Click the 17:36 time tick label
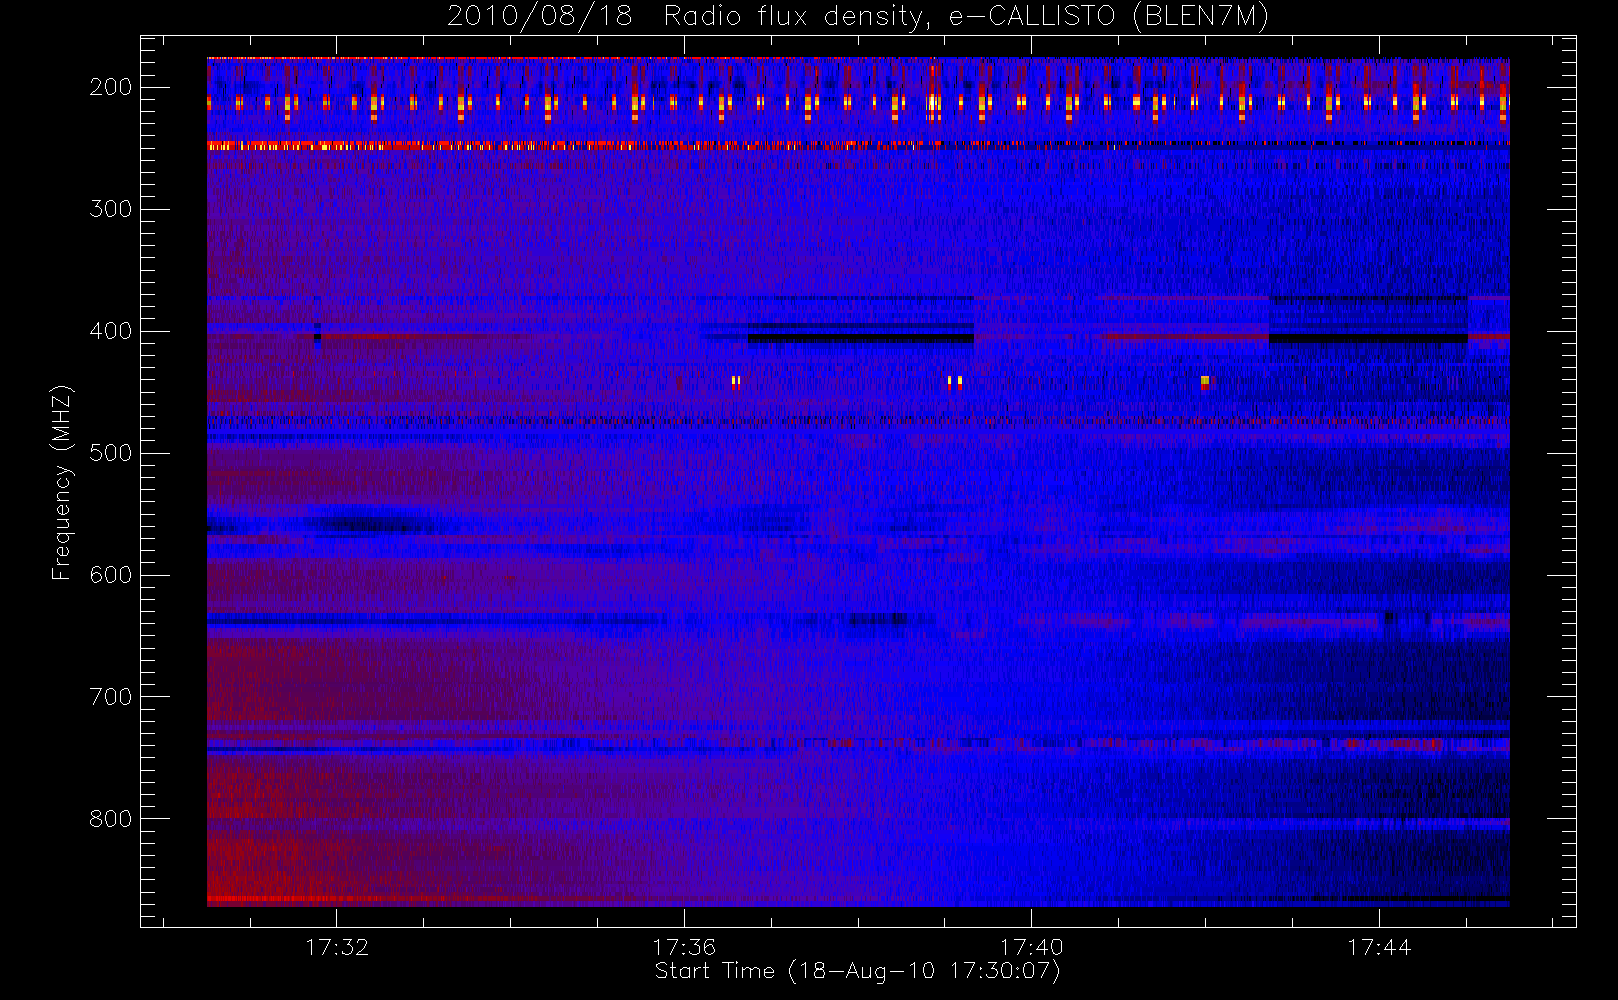The height and width of the screenshot is (1000, 1618). (x=684, y=947)
